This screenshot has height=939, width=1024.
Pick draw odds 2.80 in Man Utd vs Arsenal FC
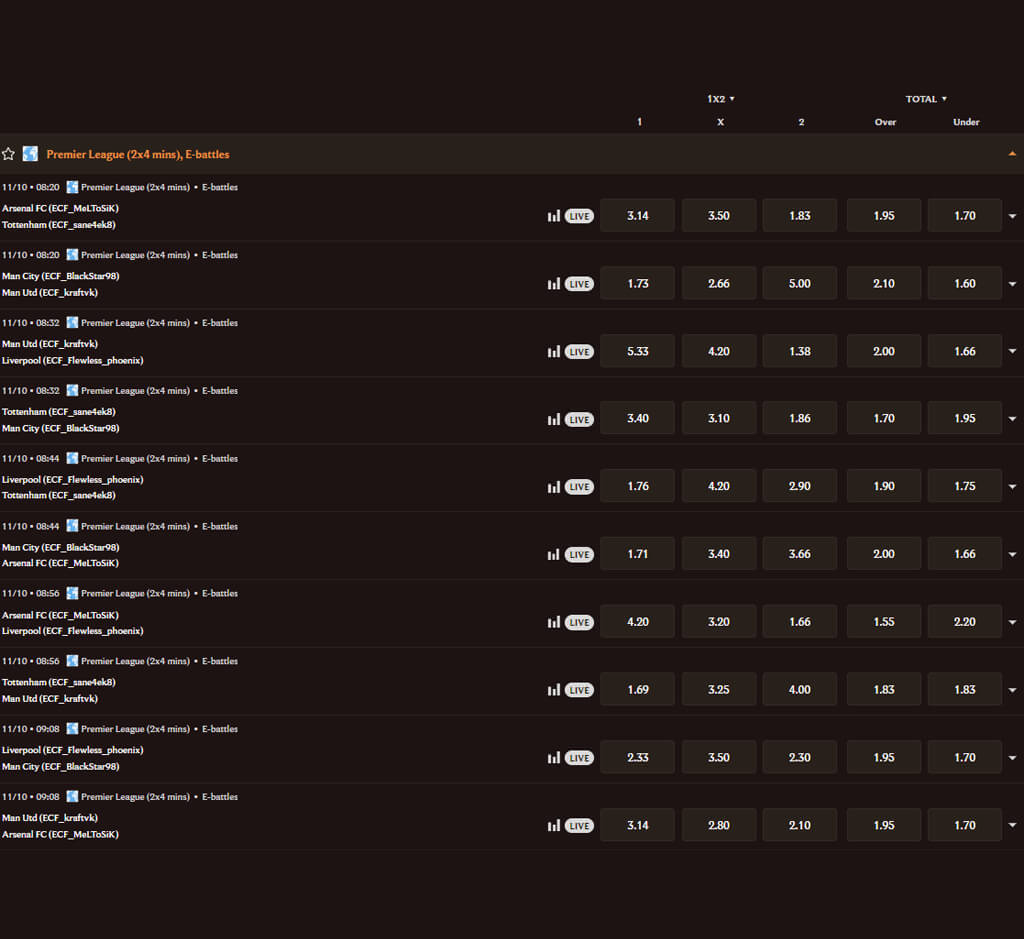pos(718,825)
